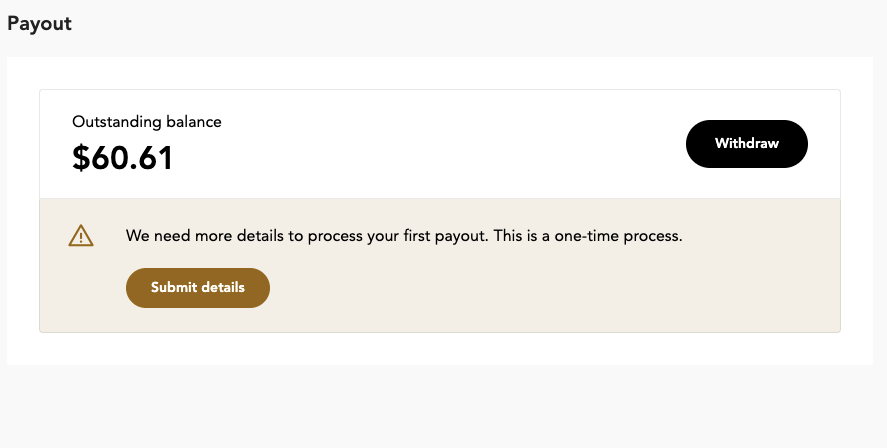
Task: Click the exclamation mark inside the alert triangle
Action: [x=81, y=238]
